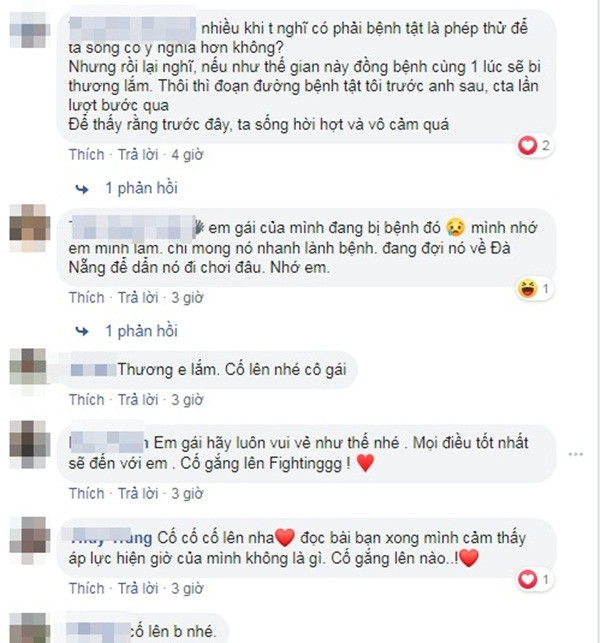This screenshot has width=600, height=643.
Task: Click heart reaction on first comment
Action: tap(535, 146)
